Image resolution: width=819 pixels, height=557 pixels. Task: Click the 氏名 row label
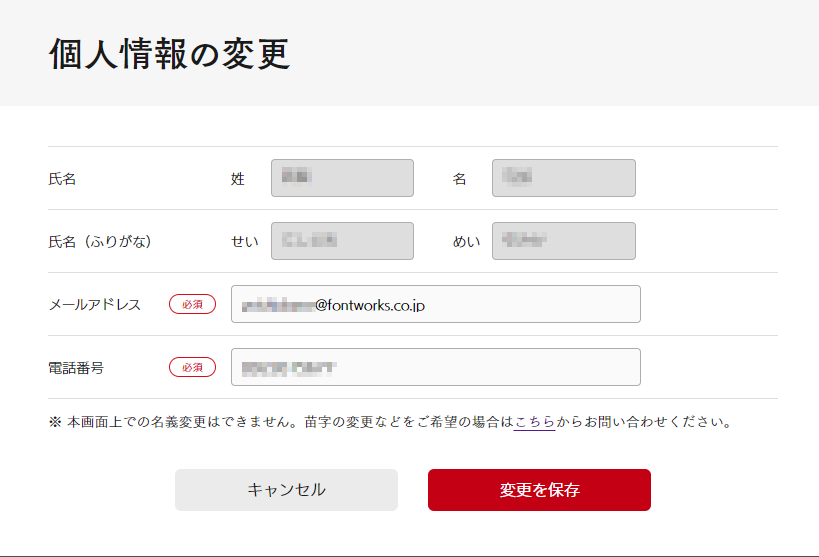coord(62,179)
